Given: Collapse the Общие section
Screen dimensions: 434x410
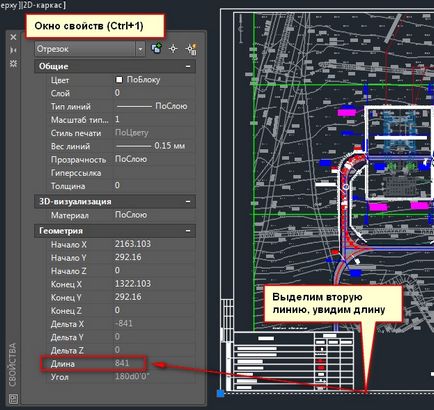Looking at the screenshot, I should pyautogui.click(x=188, y=66).
